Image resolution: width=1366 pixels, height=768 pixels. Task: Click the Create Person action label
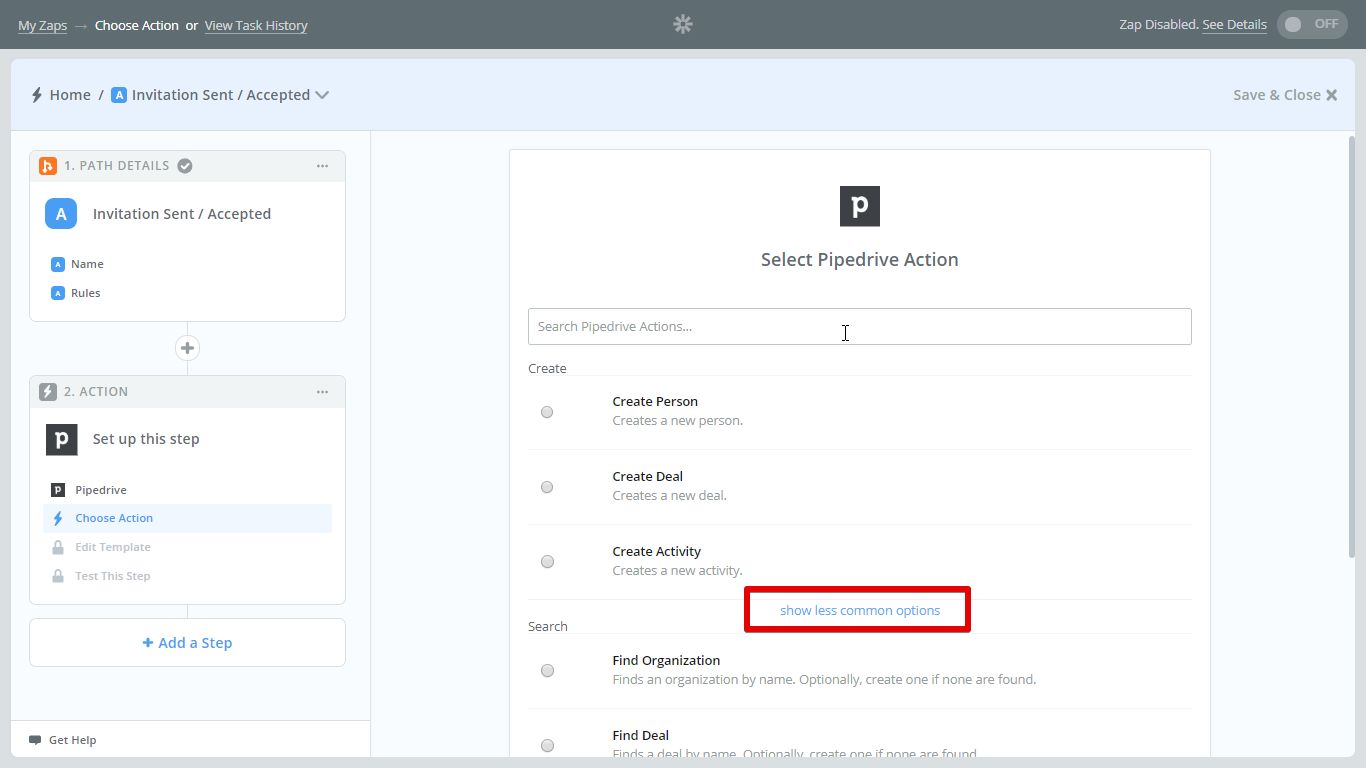pos(655,402)
